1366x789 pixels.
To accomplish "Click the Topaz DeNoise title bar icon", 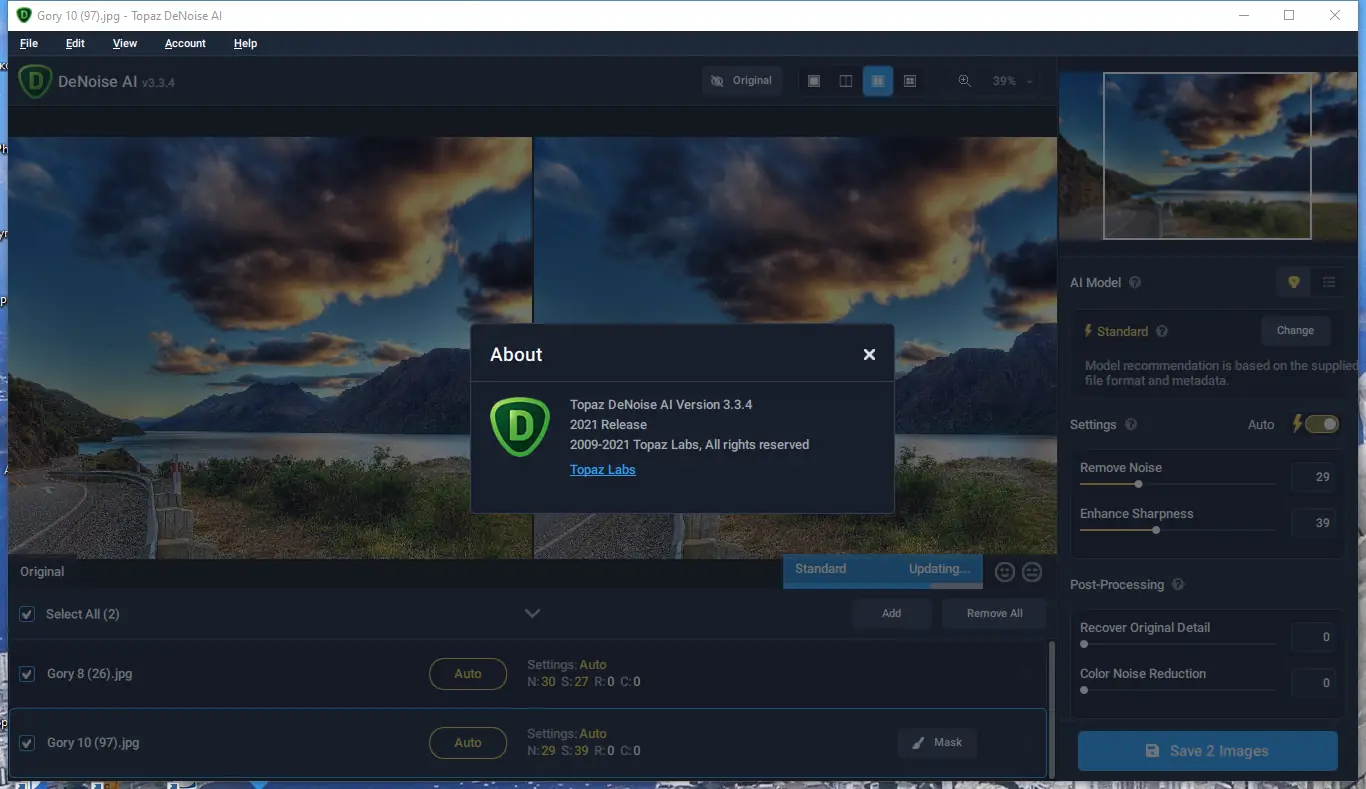I will [24, 15].
